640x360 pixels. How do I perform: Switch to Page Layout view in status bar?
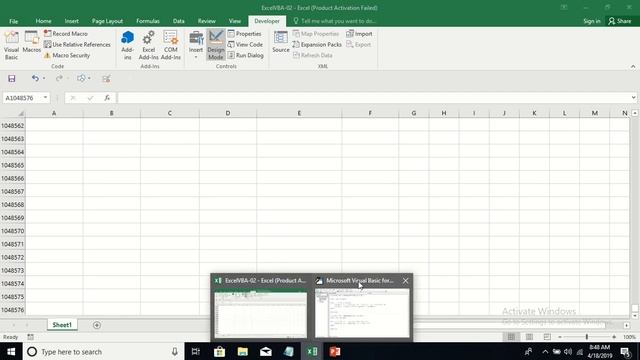click(529, 337)
